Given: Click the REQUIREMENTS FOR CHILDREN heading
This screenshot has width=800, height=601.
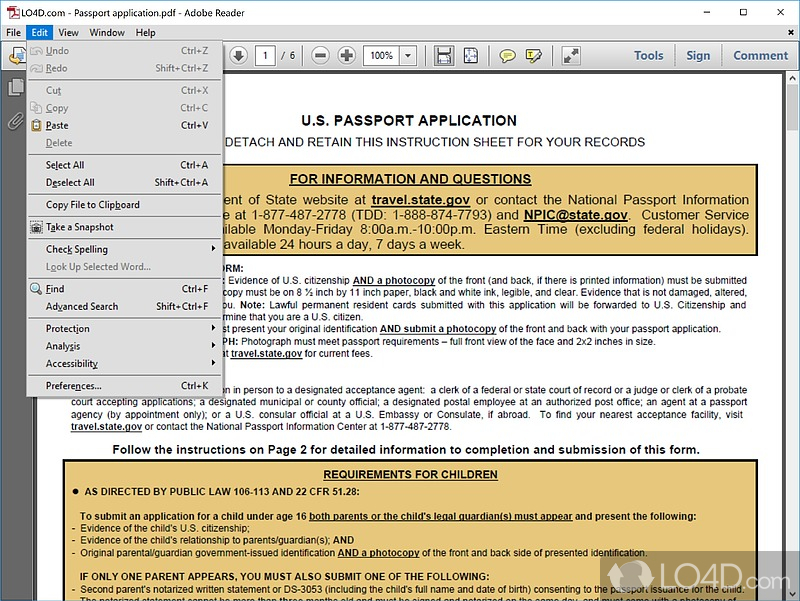Looking at the screenshot, I should [410, 474].
